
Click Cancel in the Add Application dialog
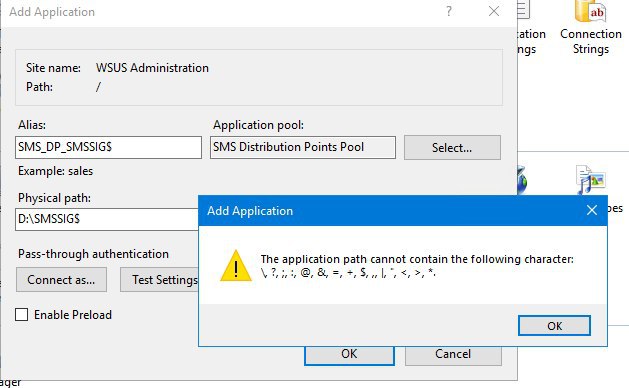(453, 355)
